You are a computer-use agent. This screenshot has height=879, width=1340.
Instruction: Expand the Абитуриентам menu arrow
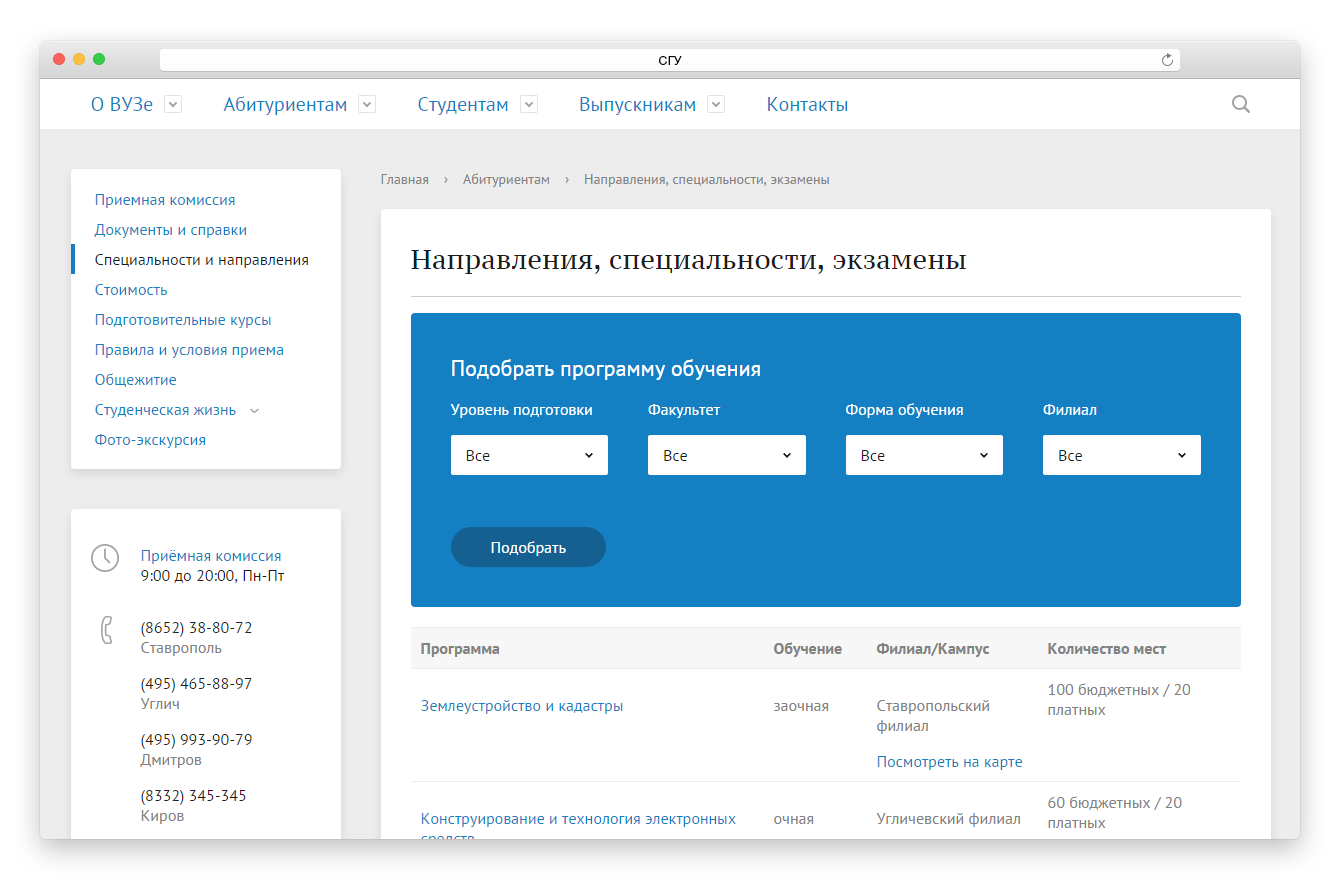[x=367, y=104]
